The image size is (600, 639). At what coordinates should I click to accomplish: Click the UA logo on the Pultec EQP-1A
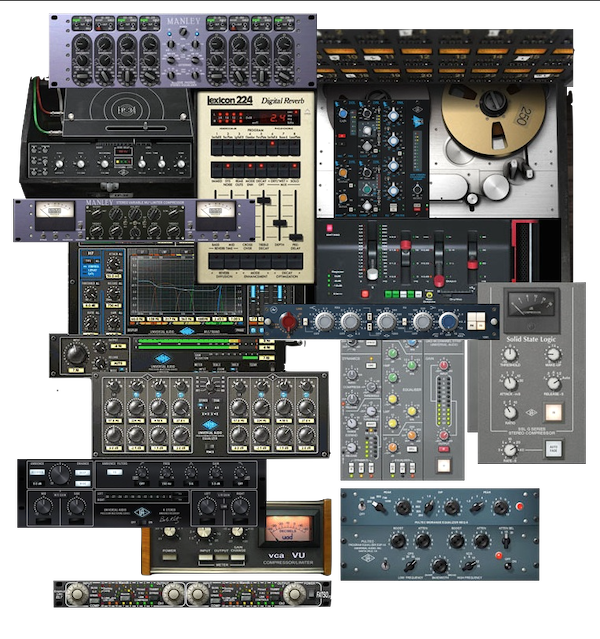tap(367, 557)
